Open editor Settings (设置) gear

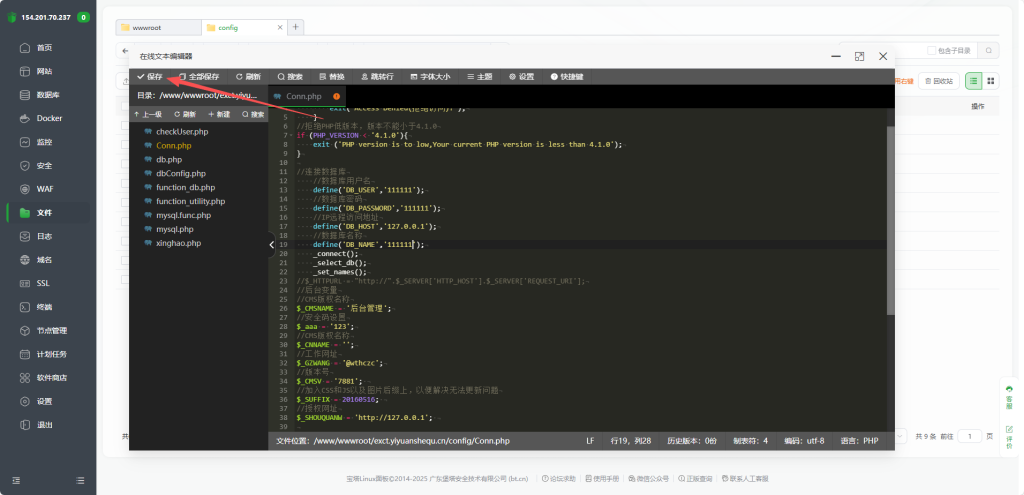[x=521, y=76]
